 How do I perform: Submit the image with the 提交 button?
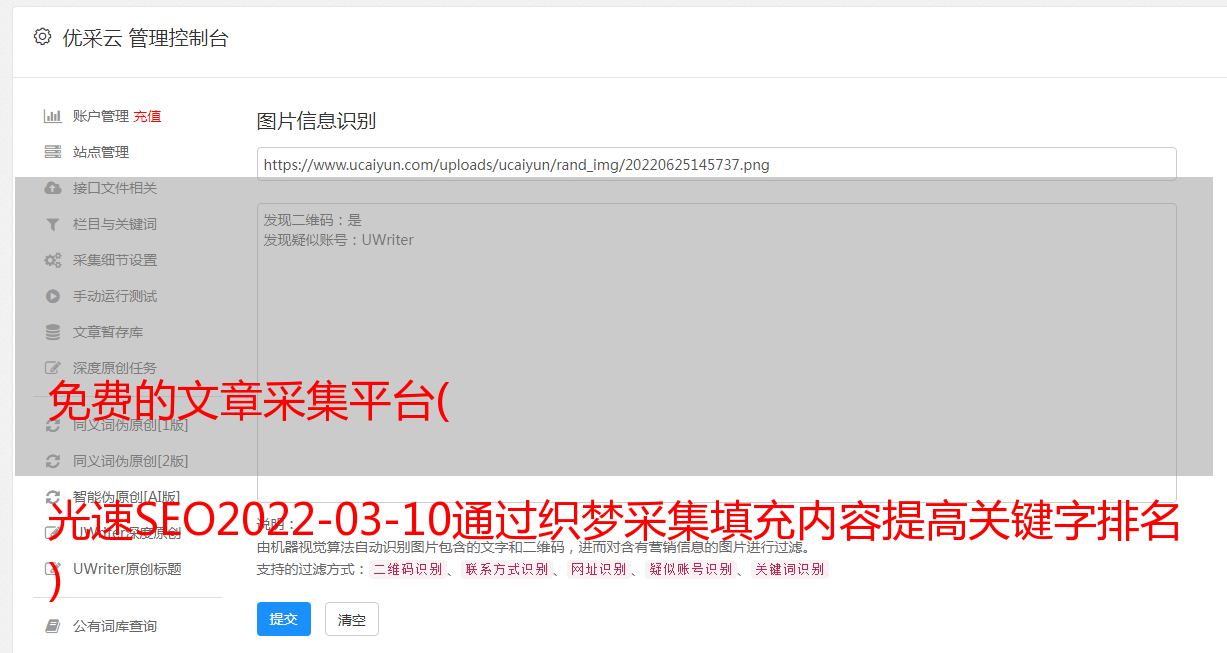(284, 619)
